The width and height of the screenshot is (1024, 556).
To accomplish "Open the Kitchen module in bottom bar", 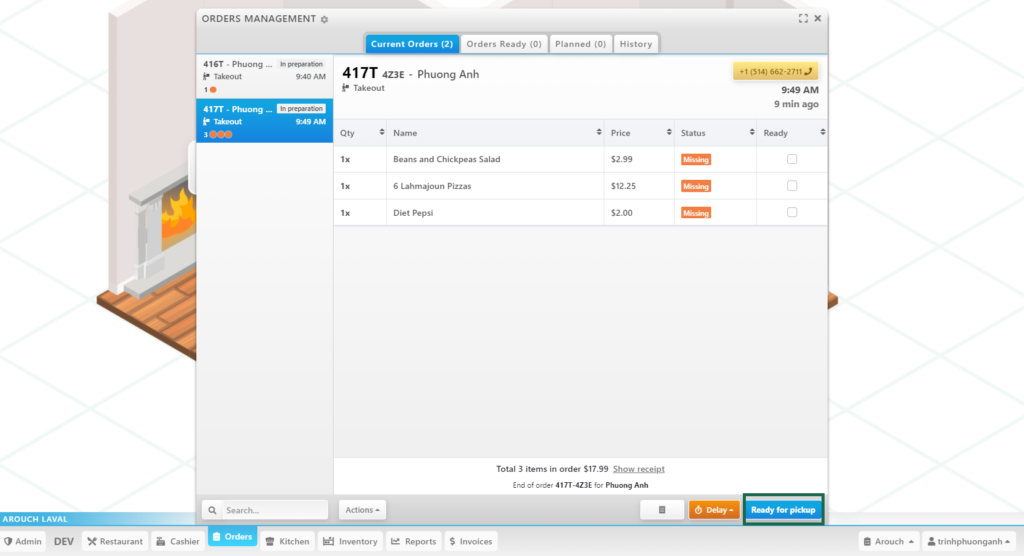I will tap(286, 541).
